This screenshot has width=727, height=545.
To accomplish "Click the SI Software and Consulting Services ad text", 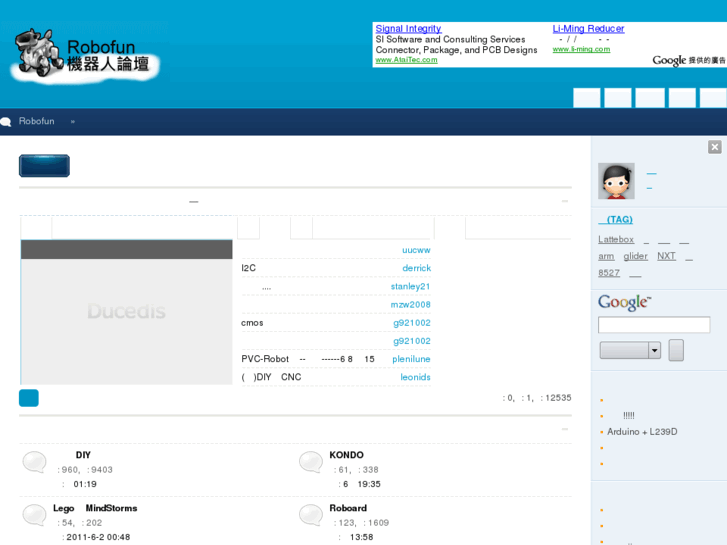I will point(450,39).
